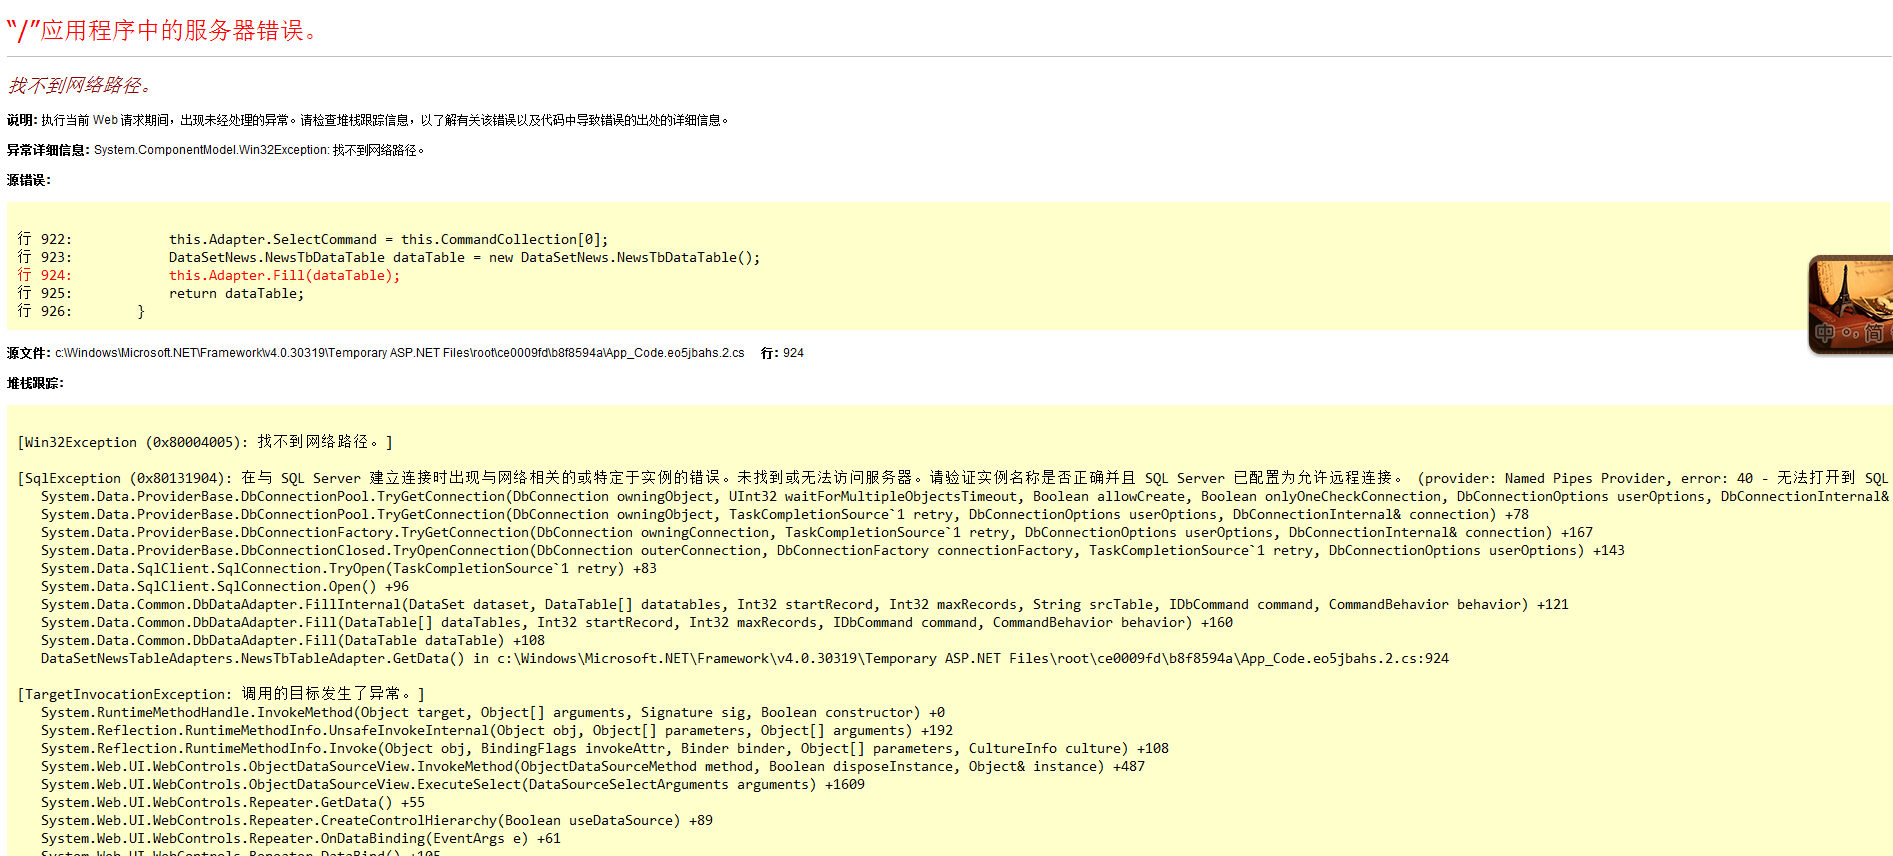The image size is (1893, 856).
Task: Click System.ComponentModel.Win32Exception exception text
Action: pyautogui.click(x=211, y=150)
